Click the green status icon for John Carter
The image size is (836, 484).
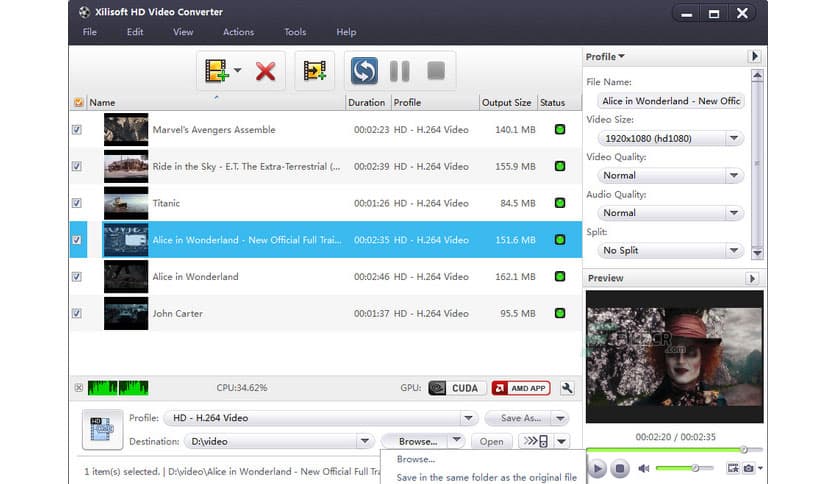pos(560,313)
